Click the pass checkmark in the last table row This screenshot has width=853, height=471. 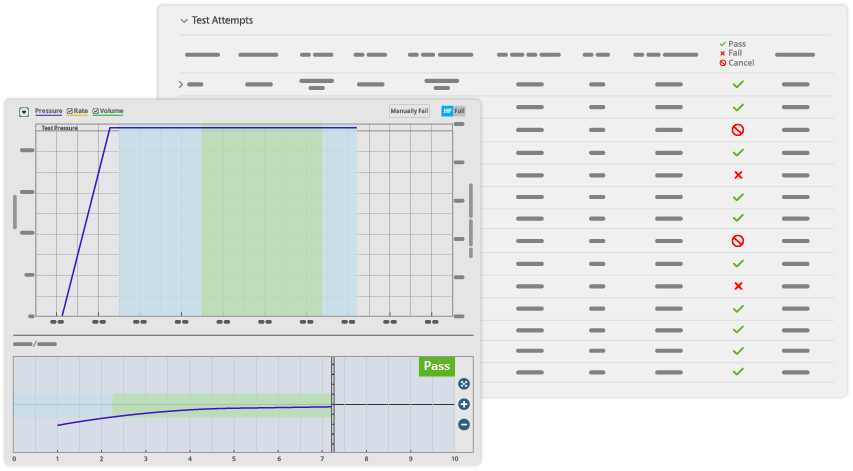[738, 372]
